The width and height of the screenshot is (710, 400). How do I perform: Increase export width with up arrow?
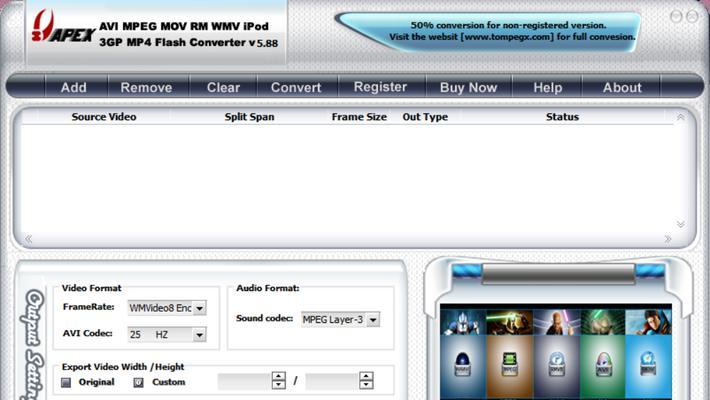point(278,376)
